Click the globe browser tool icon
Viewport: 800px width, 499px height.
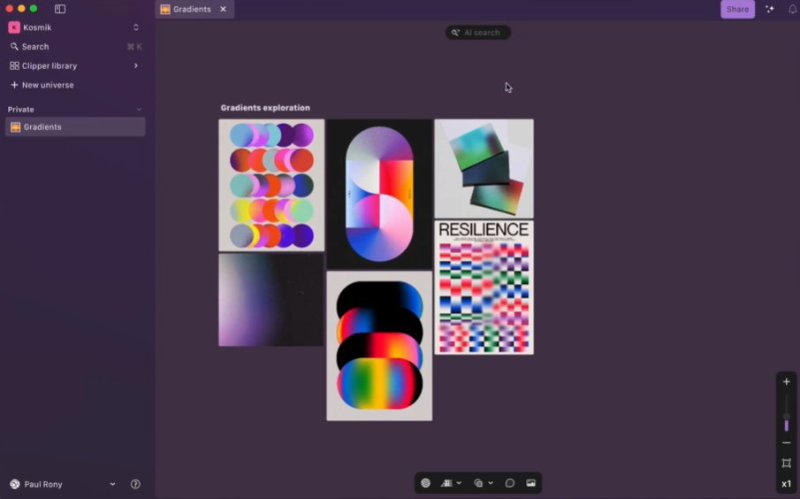[x=426, y=483]
